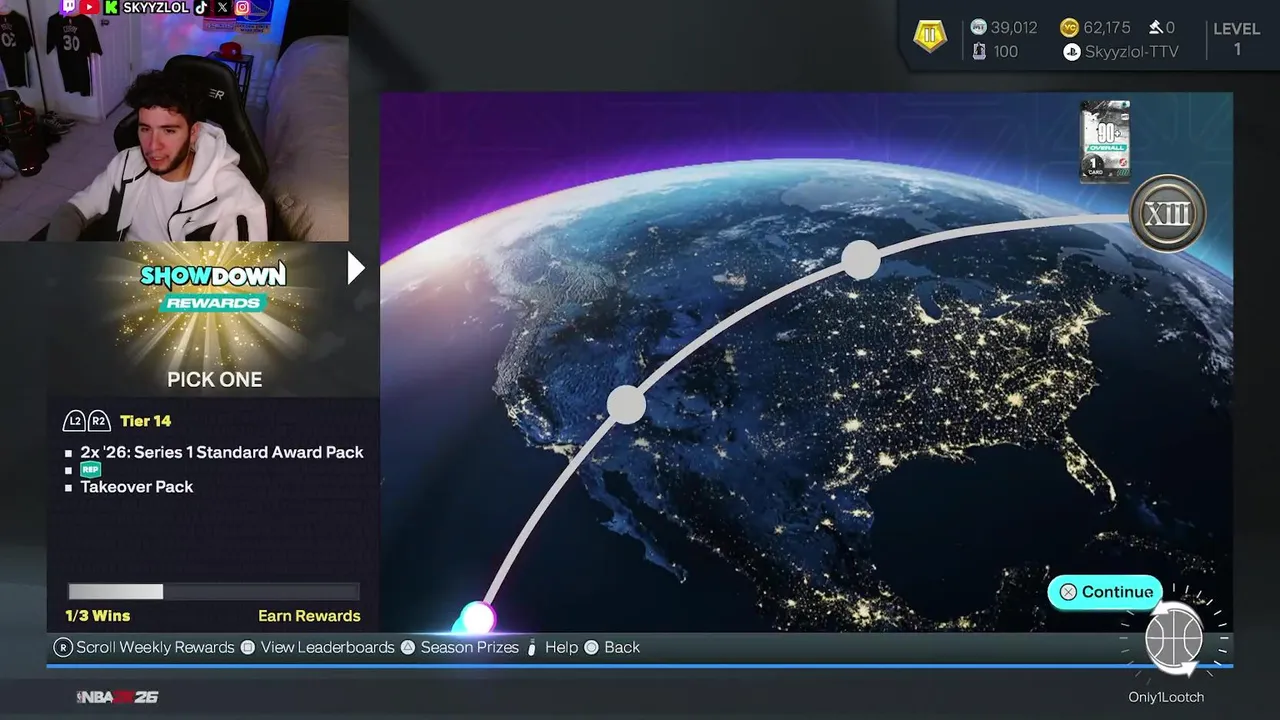The width and height of the screenshot is (1280, 720).
Task: Click the gold tier II badge
Action: 930,37
